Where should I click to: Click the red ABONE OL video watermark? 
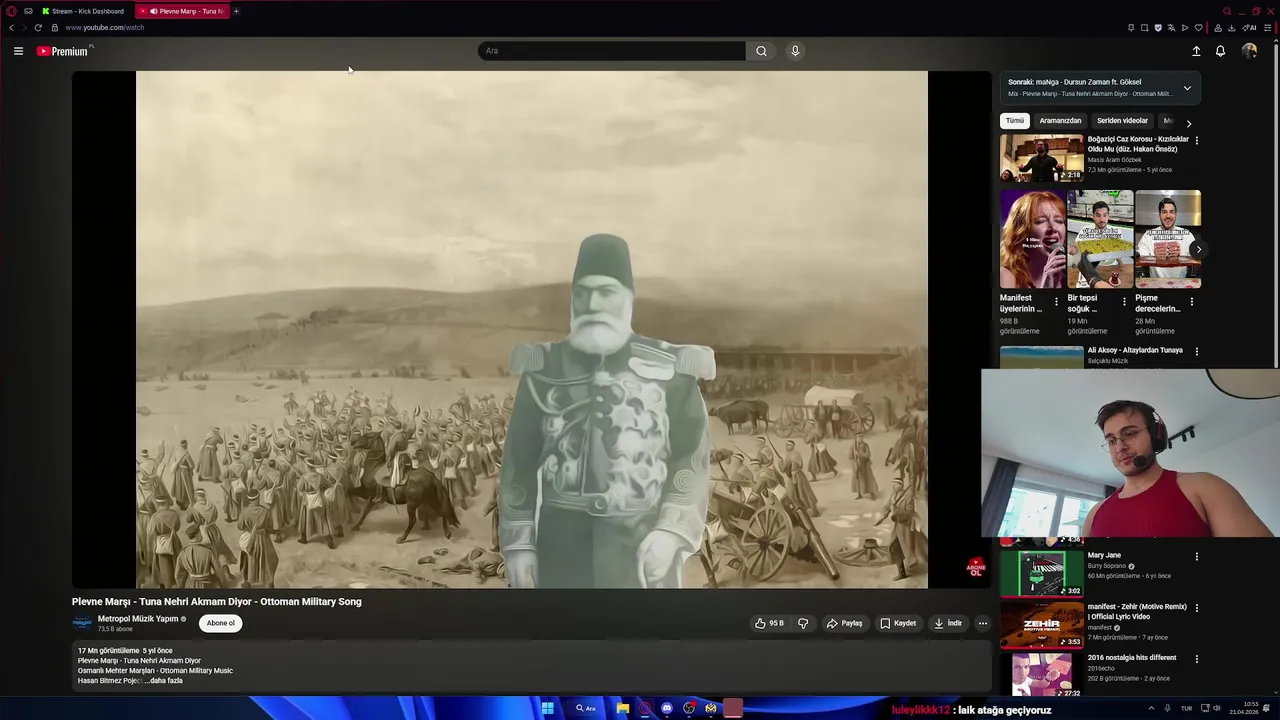[x=975, y=568]
